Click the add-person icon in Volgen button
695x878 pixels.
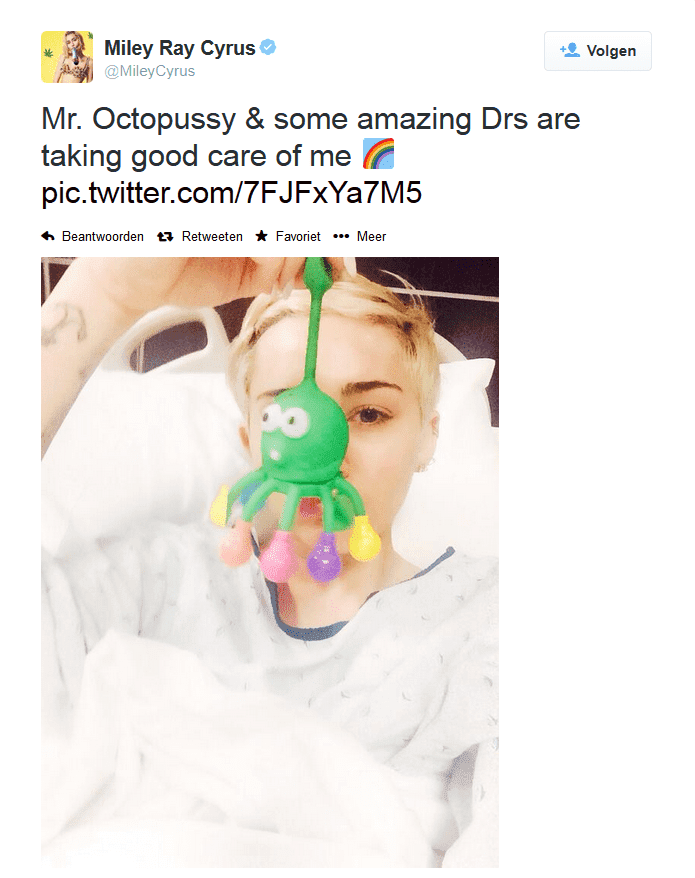pos(570,50)
